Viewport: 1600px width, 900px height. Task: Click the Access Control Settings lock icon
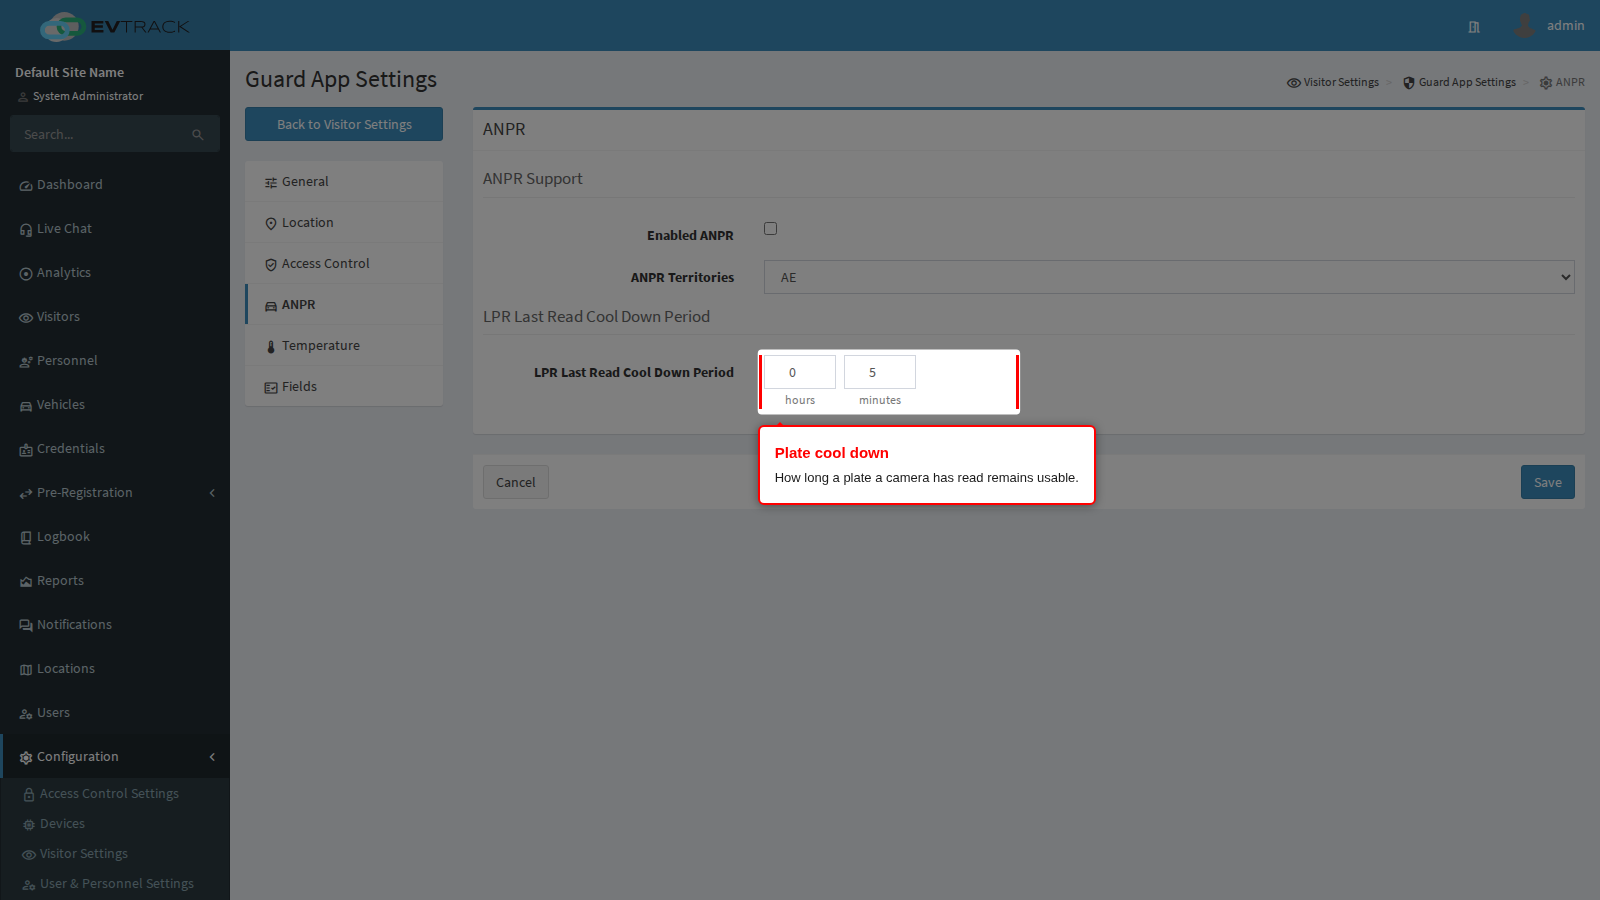pos(29,795)
